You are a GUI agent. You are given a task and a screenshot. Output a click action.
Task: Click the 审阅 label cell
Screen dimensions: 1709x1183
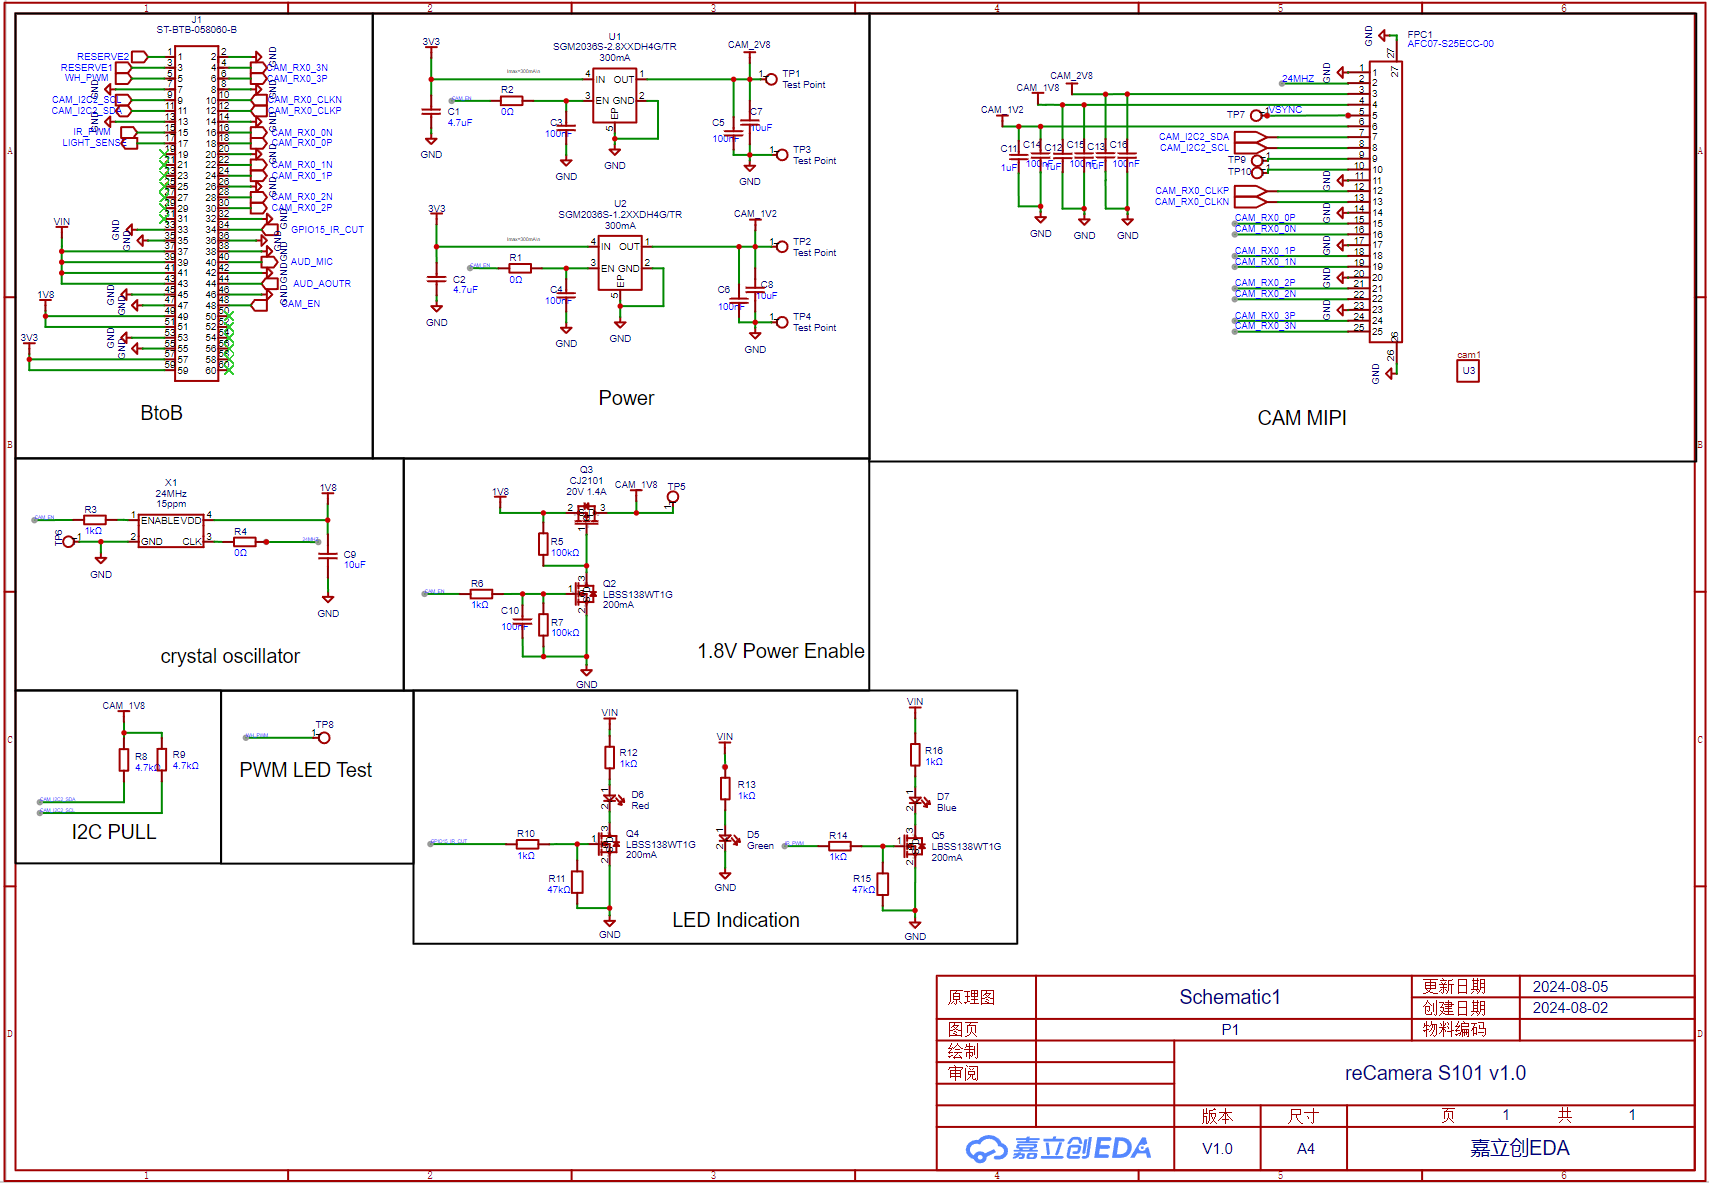click(x=963, y=1073)
